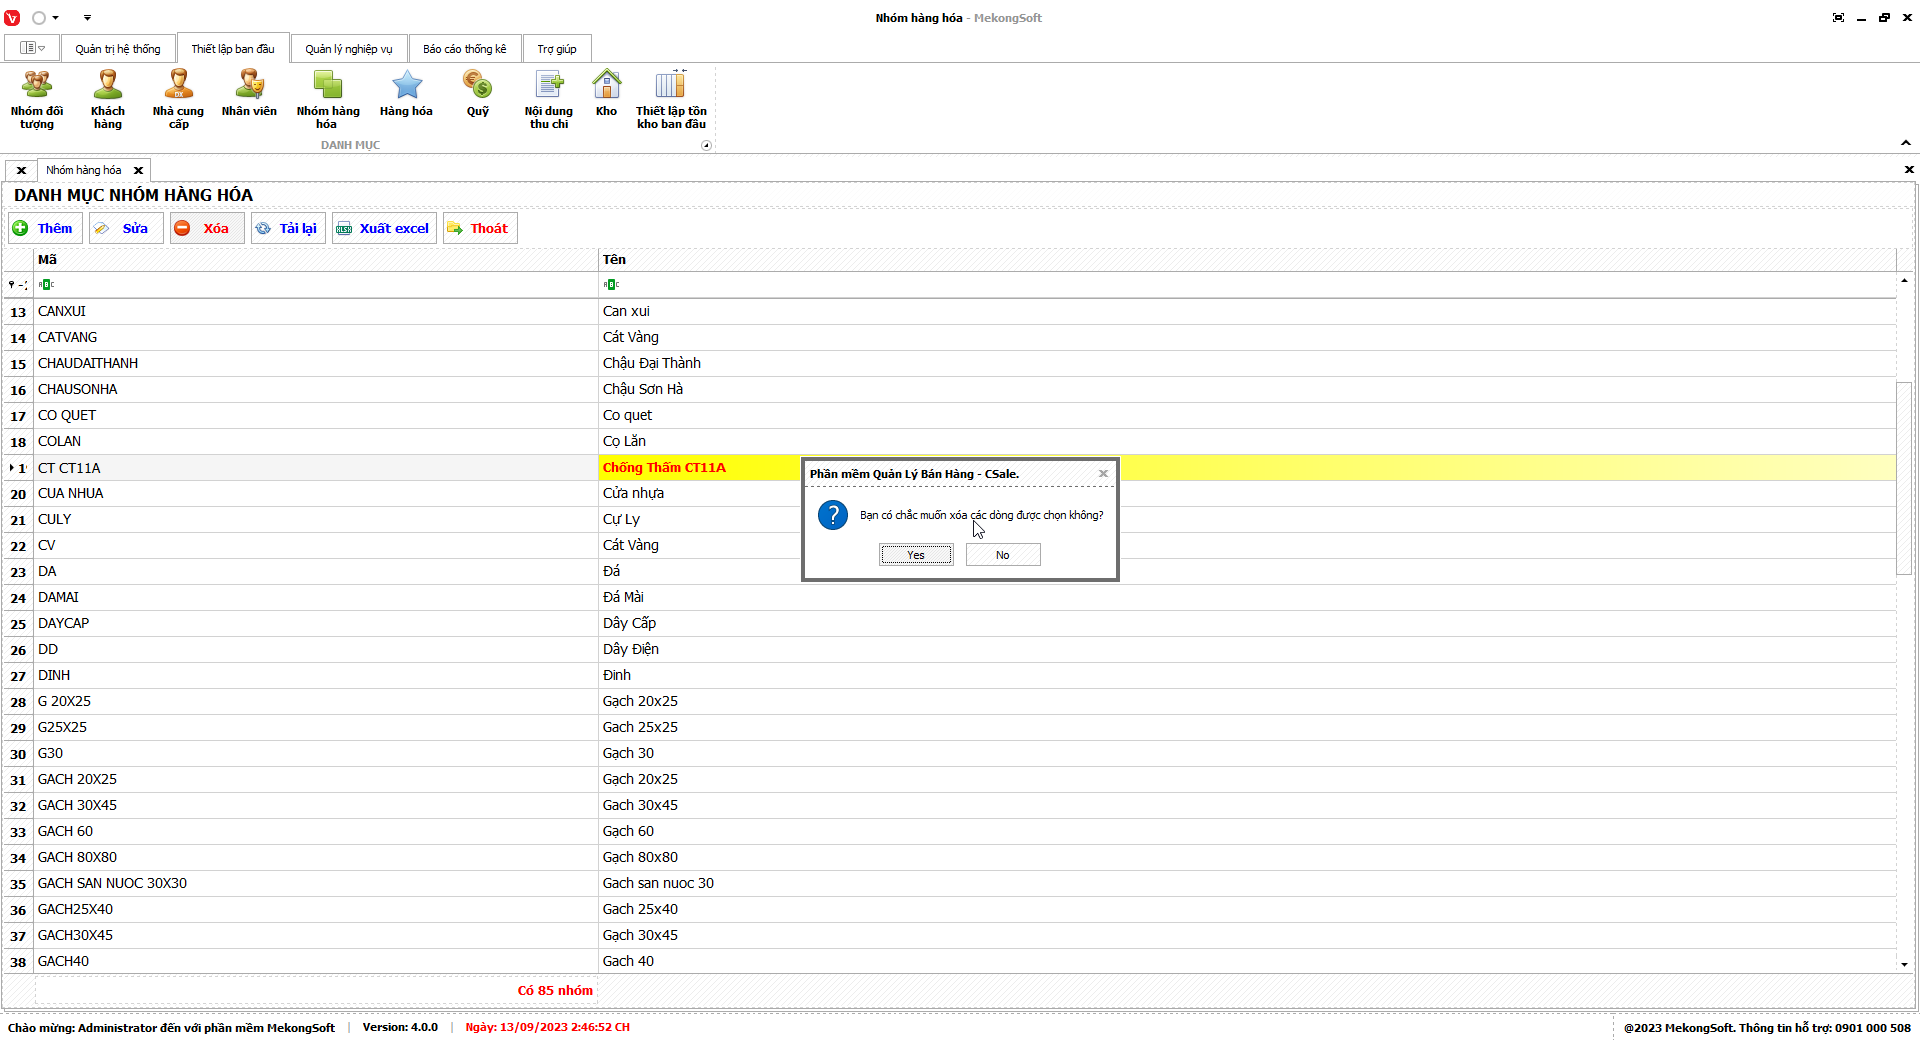This screenshot has width=1920, height=1040.
Task: Sort by the Mã column header
Action: [x=316, y=260]
